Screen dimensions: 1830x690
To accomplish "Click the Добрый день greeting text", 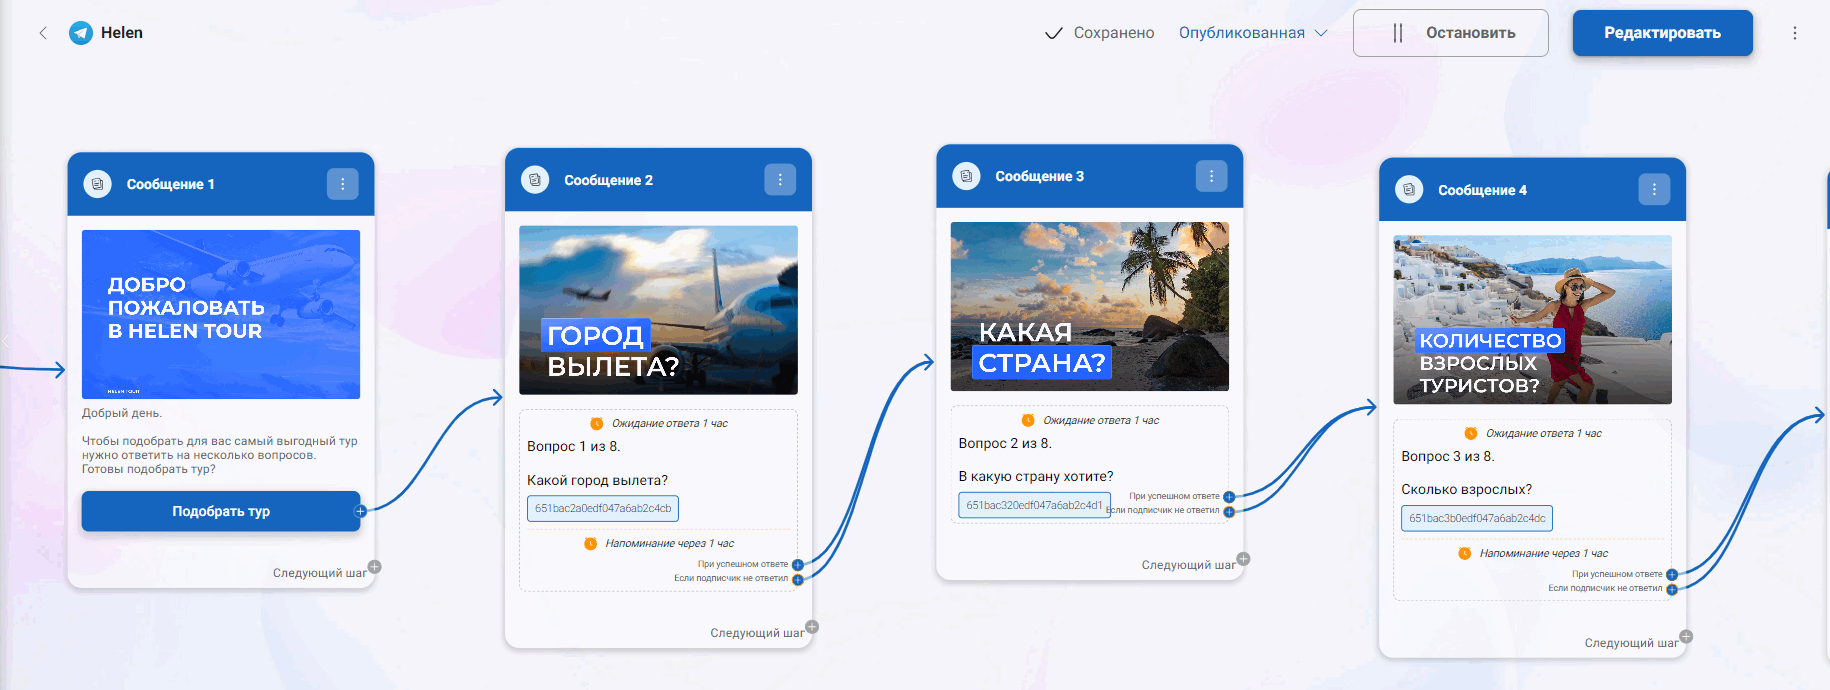I will [x=121, y=413].
